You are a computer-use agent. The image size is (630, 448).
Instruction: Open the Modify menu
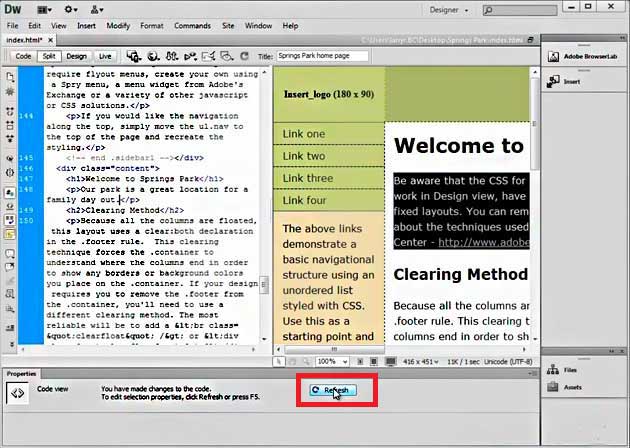118,26
